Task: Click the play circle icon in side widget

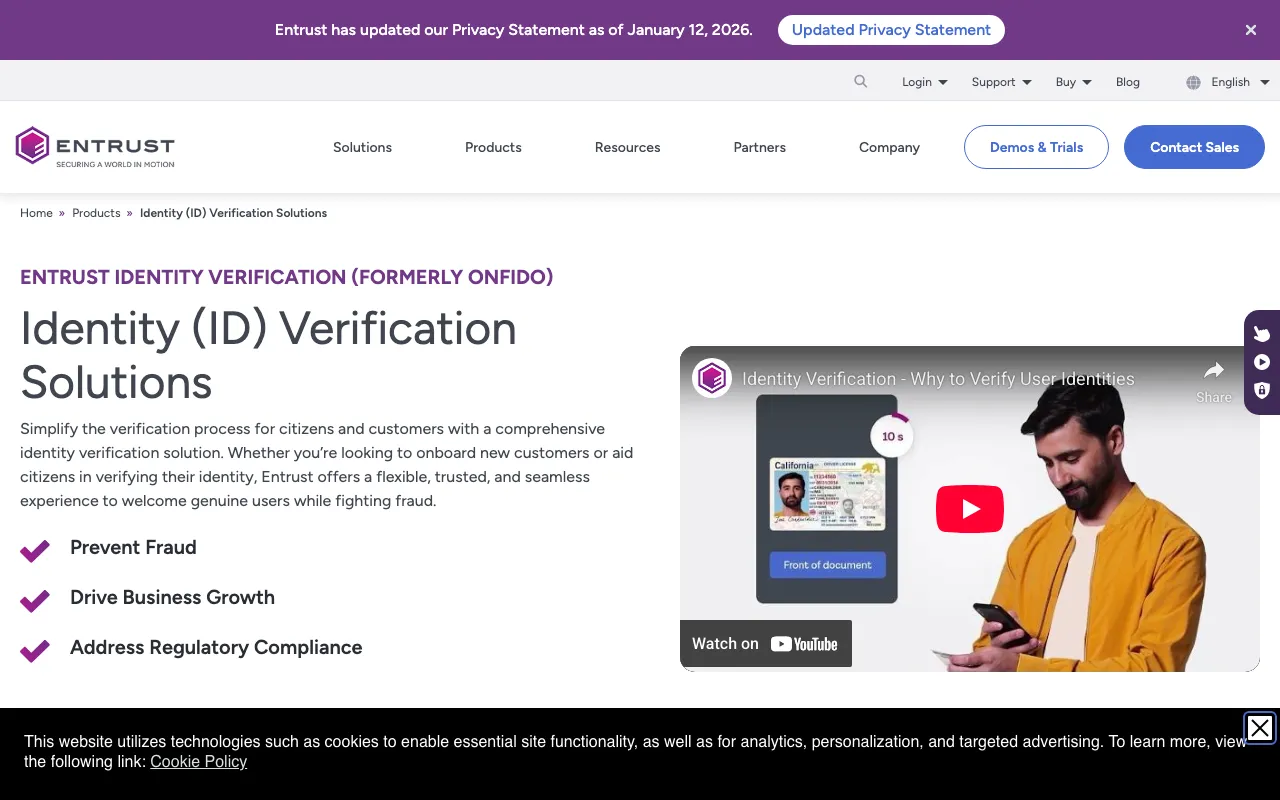Action: pos(1262,362)
